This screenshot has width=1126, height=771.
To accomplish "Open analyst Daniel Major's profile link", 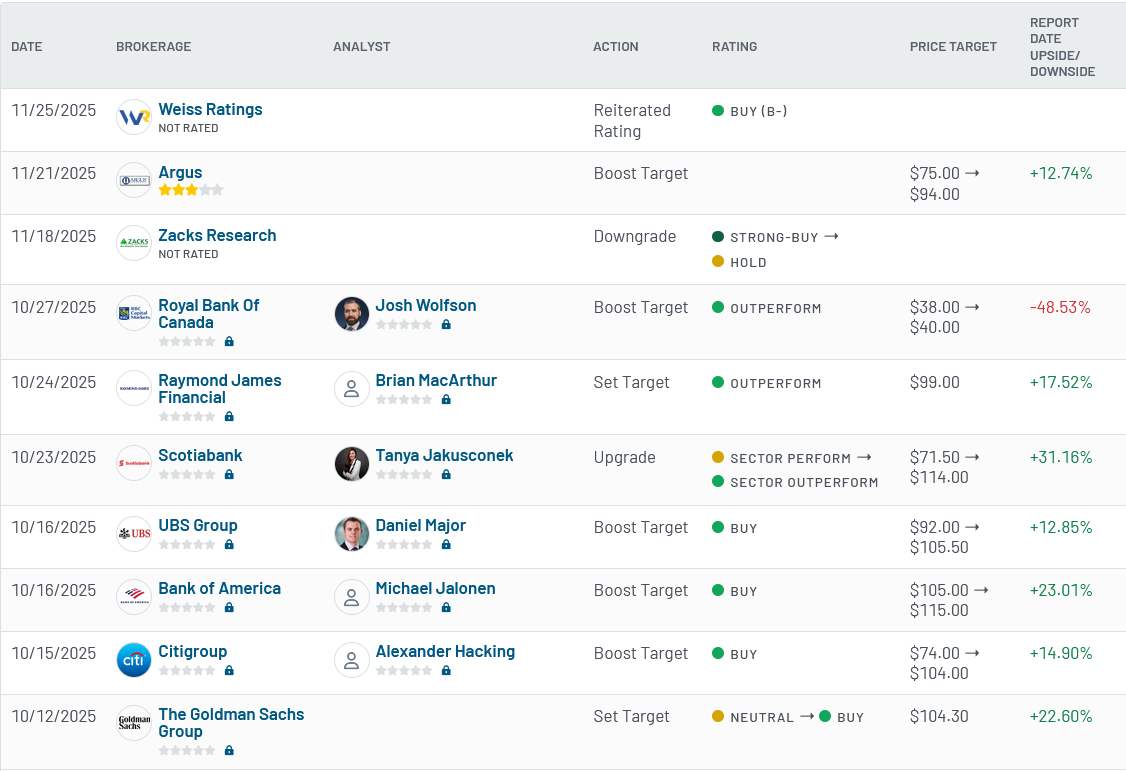I will click(x=421, y=525).
